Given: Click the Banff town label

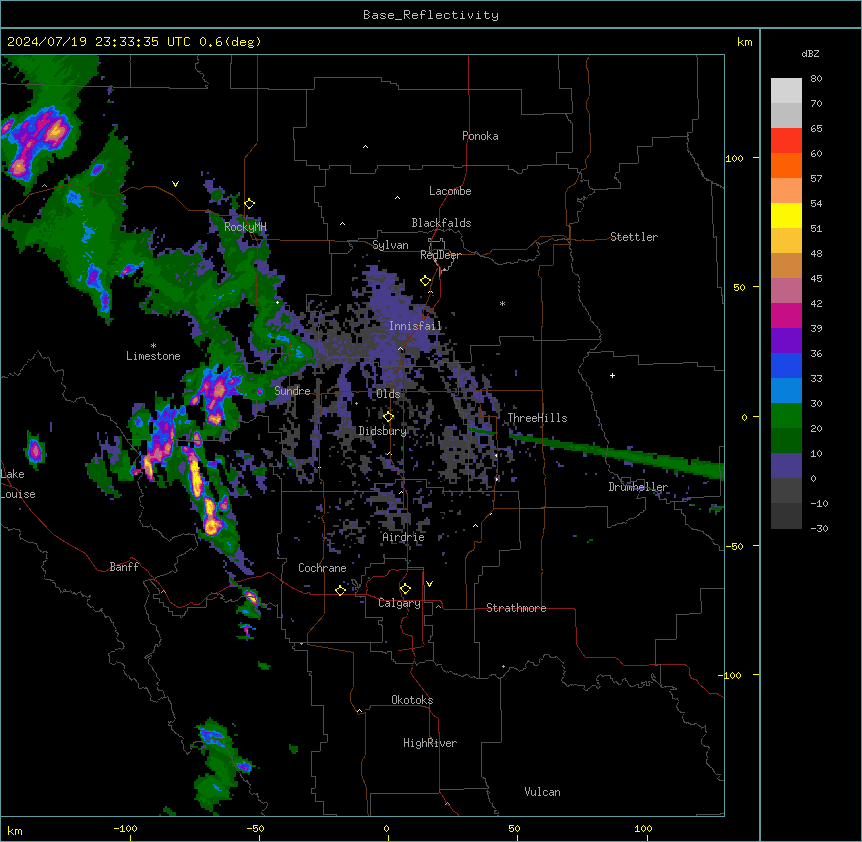Looking at the screenshot, I should point(124,567).
